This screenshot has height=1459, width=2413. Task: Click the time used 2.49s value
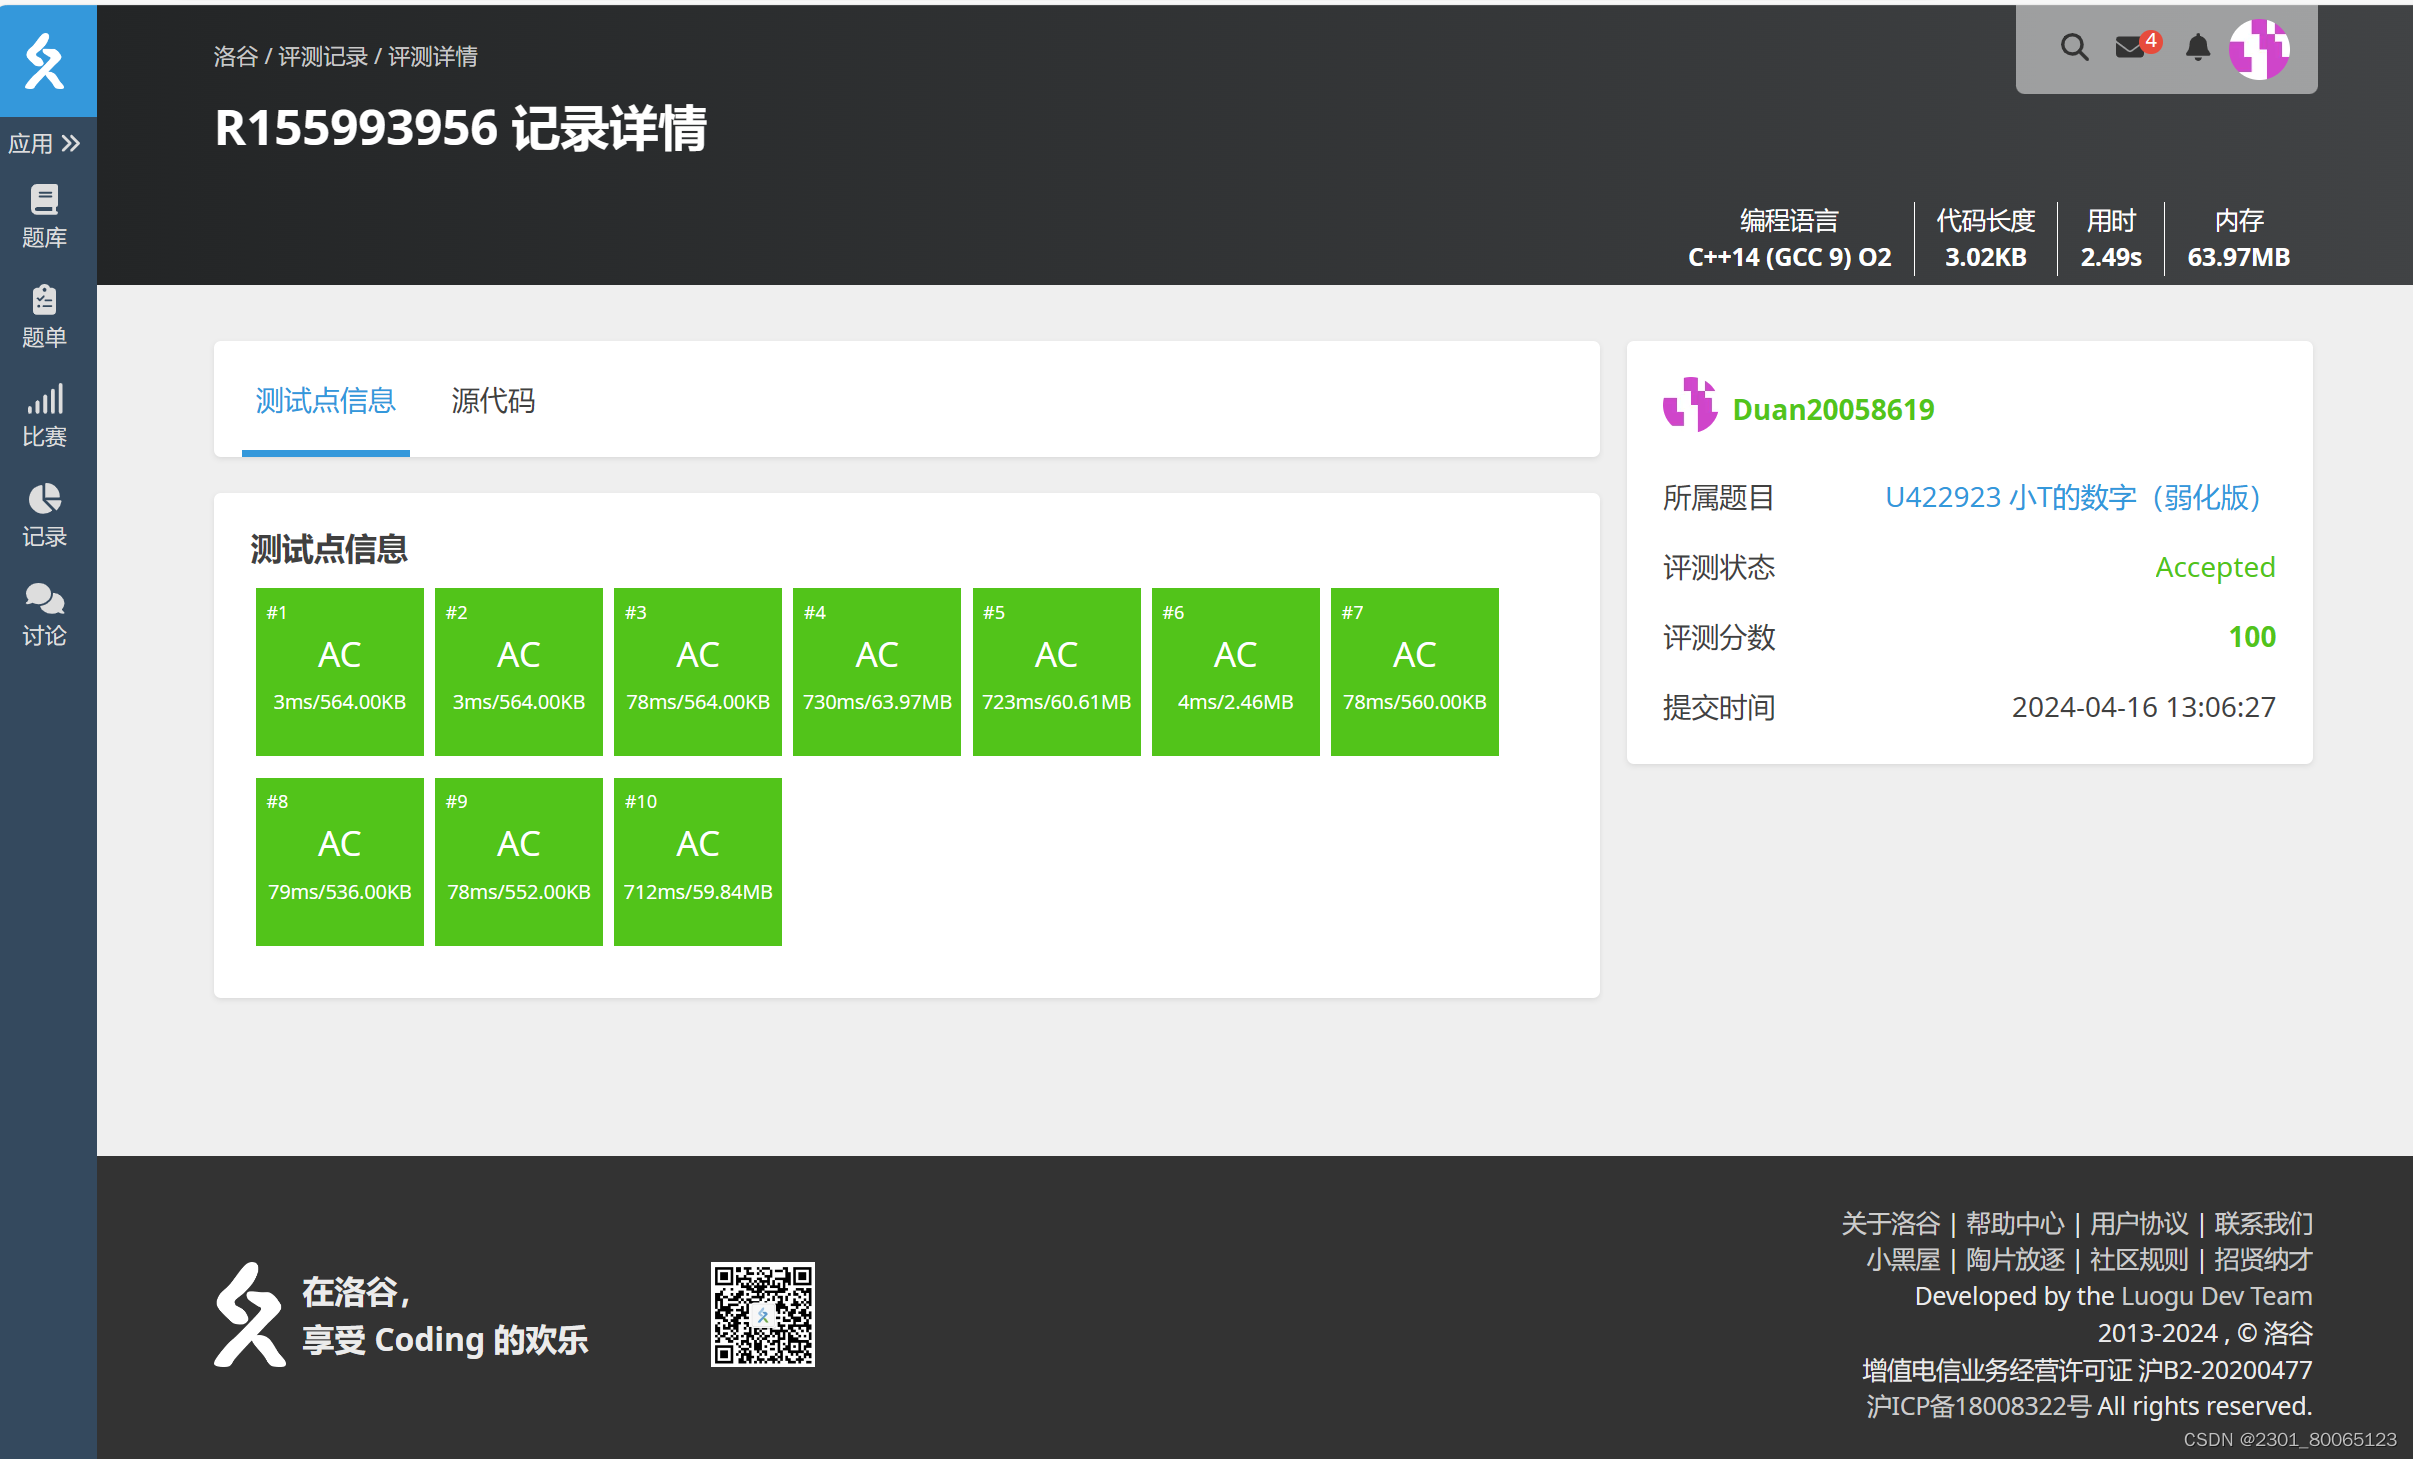(x=2111, y=257)
